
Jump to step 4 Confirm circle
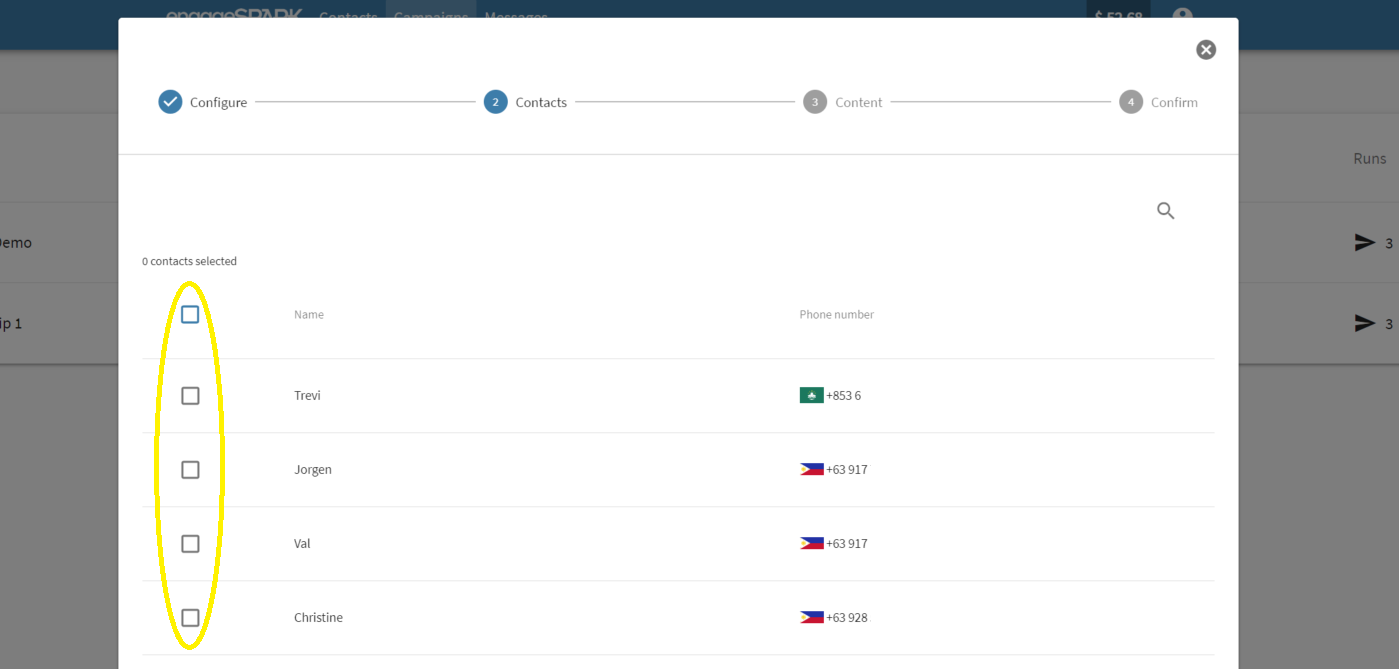tap(1131, 102)
